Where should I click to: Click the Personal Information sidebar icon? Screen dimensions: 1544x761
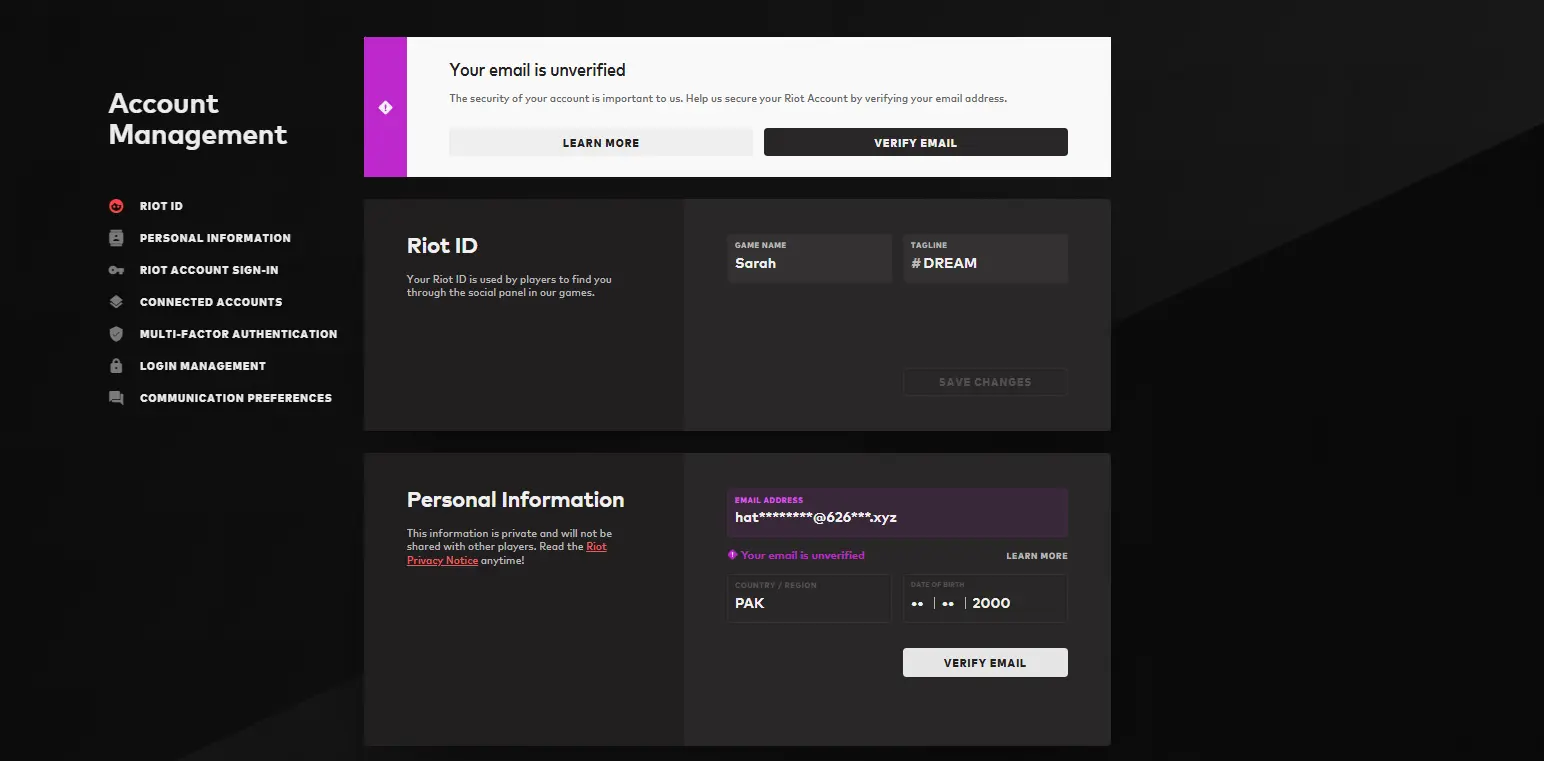pos(116,238)
